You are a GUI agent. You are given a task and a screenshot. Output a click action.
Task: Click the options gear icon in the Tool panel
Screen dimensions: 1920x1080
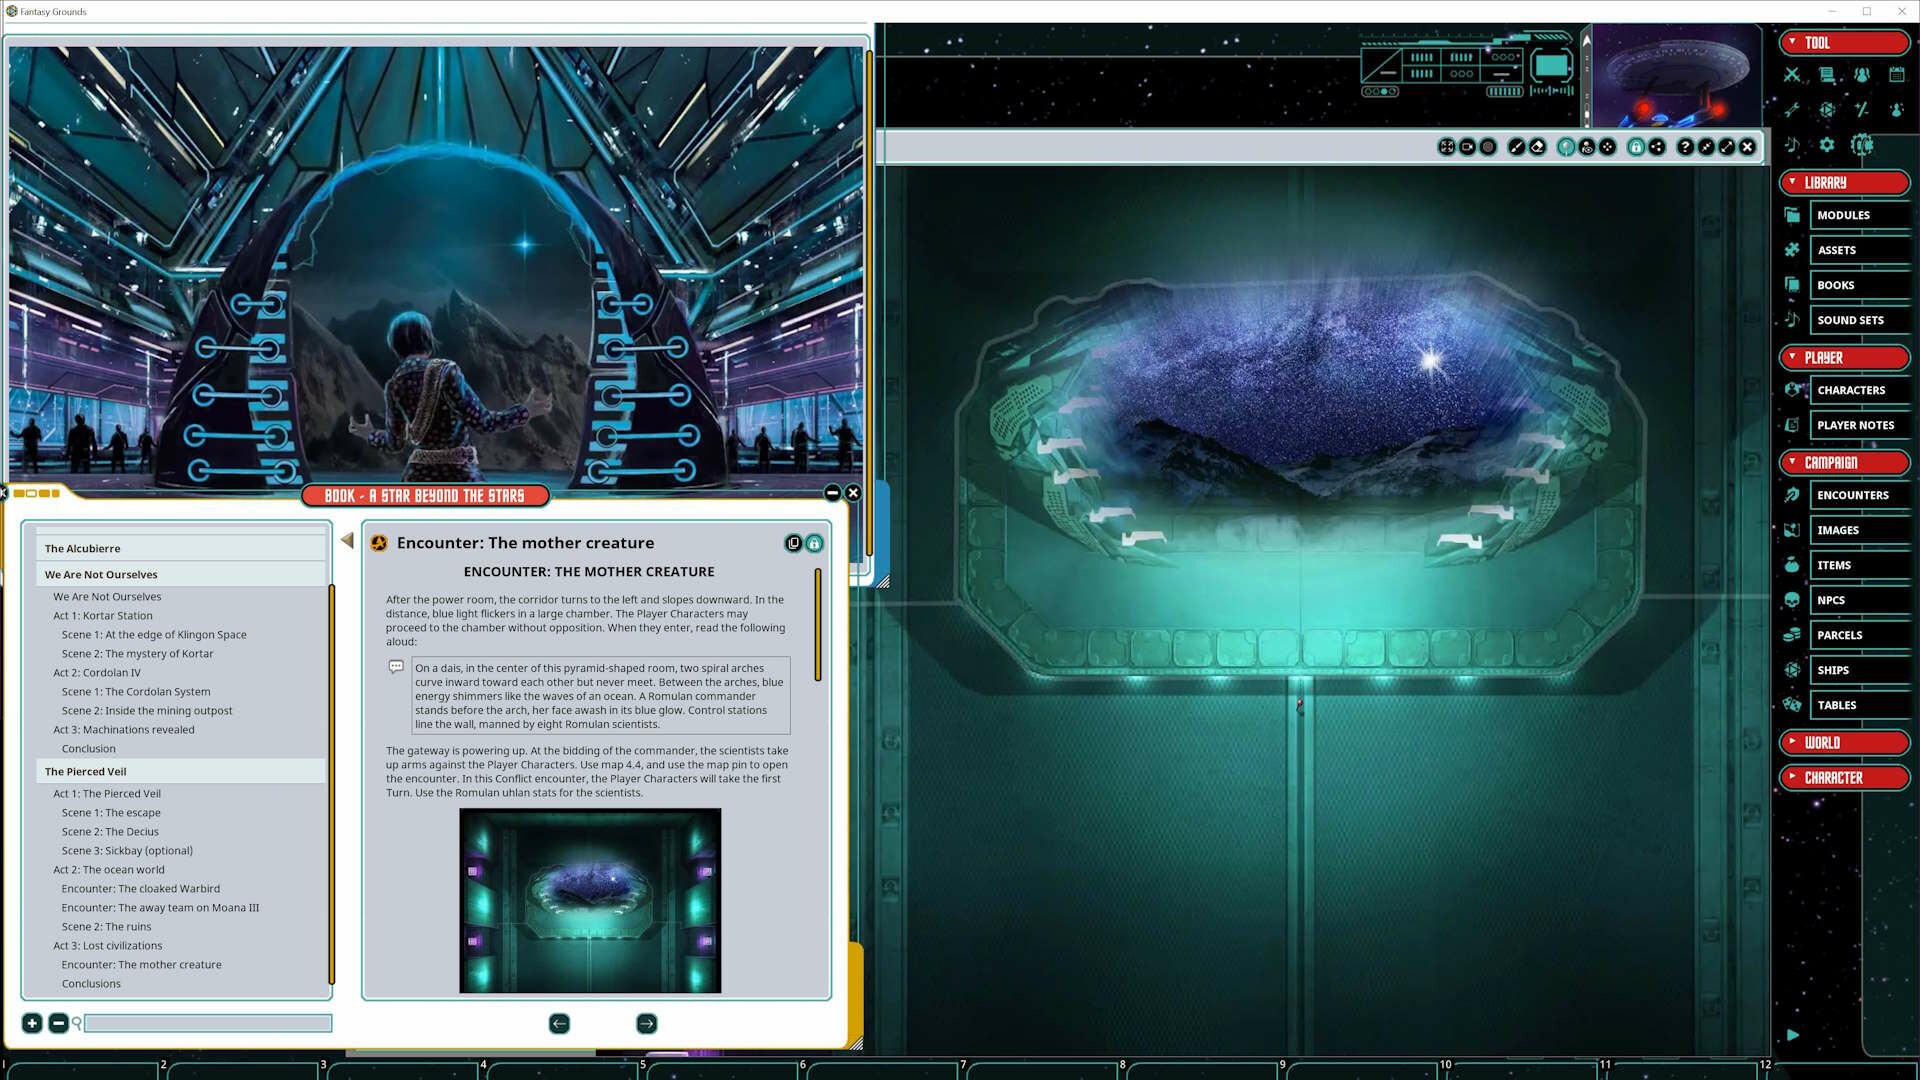pyautogui.click(x=1827, y=145)
